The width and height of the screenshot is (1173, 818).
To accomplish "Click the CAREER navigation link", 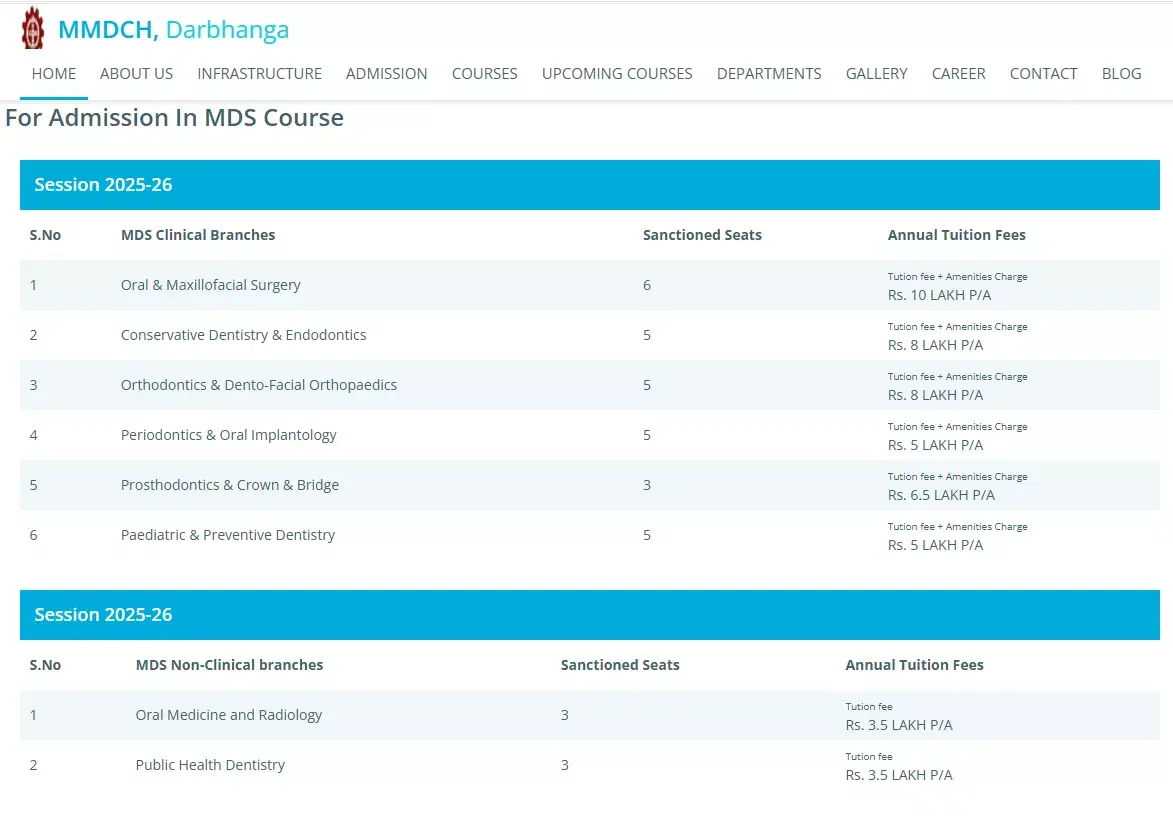I will click(x=958, y=74).
